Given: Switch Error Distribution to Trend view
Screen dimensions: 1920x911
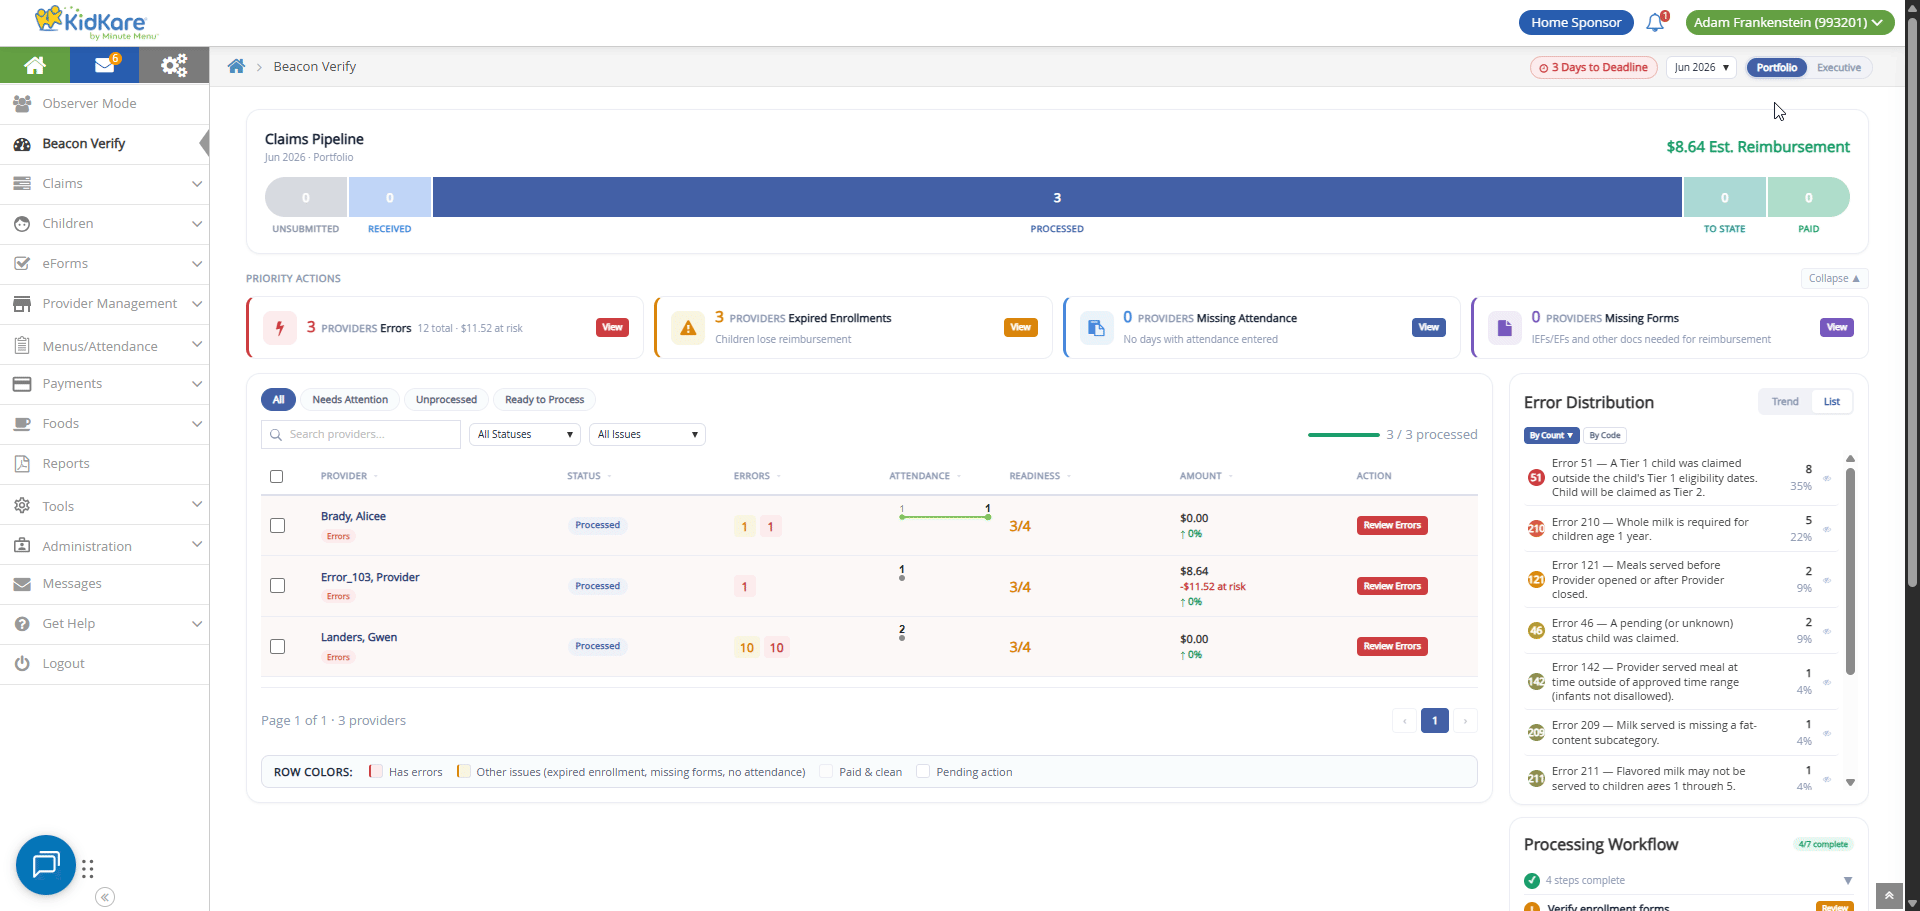Looking at the screenshot, I should (1785, 402).
